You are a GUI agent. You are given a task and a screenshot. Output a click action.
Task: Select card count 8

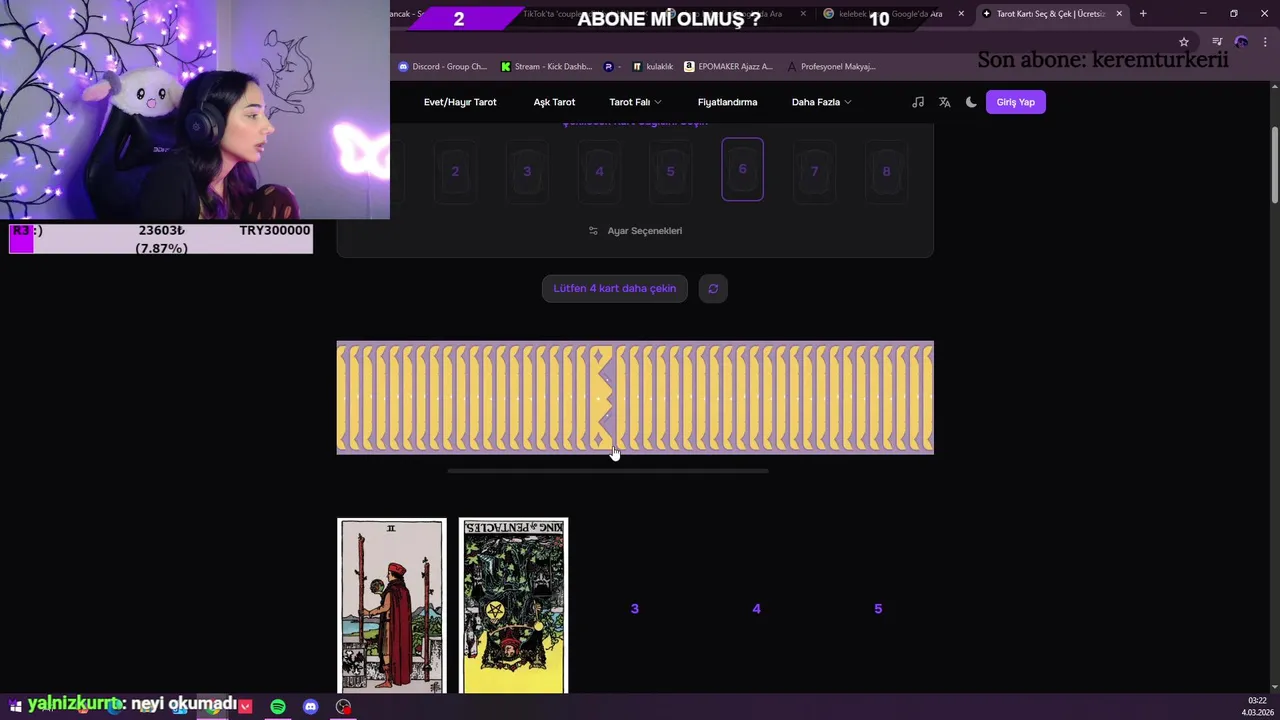click(886, 171)
